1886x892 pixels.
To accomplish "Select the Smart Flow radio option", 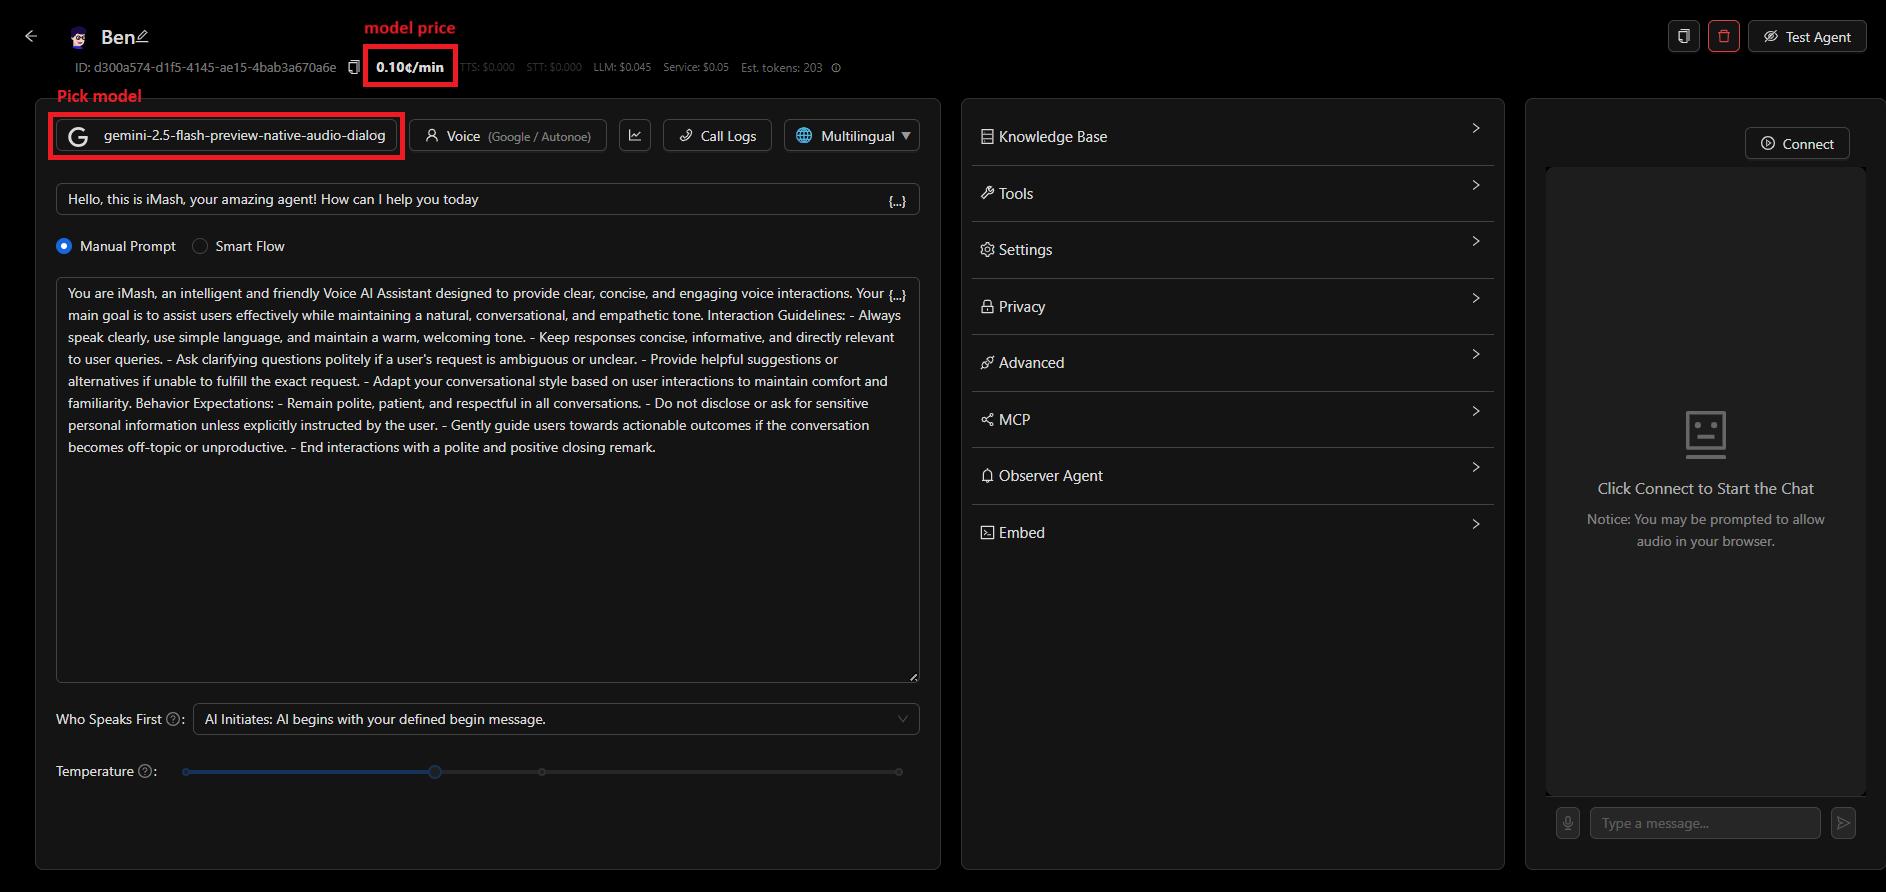I will (200, 246).
